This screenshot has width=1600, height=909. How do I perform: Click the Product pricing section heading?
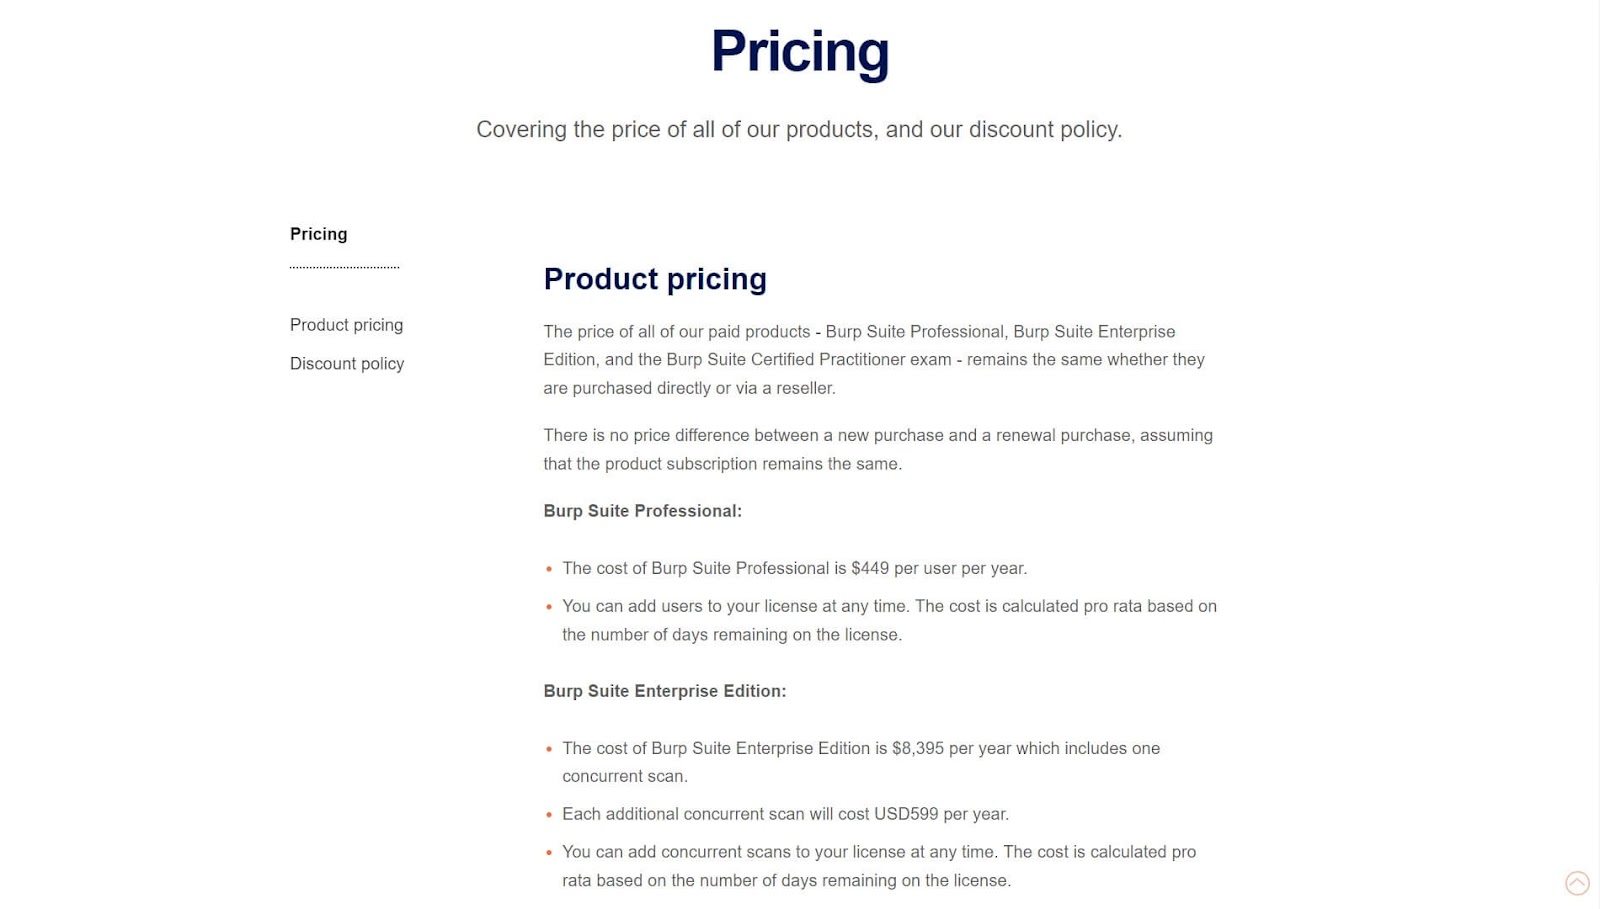pyautogui.click(x=655, y=279)
